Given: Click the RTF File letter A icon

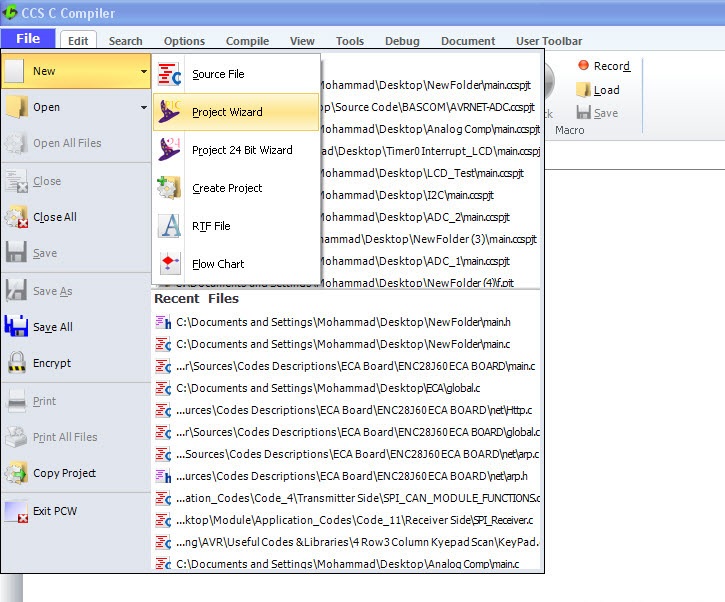Looking at the screenshot, I should [169, 226].
